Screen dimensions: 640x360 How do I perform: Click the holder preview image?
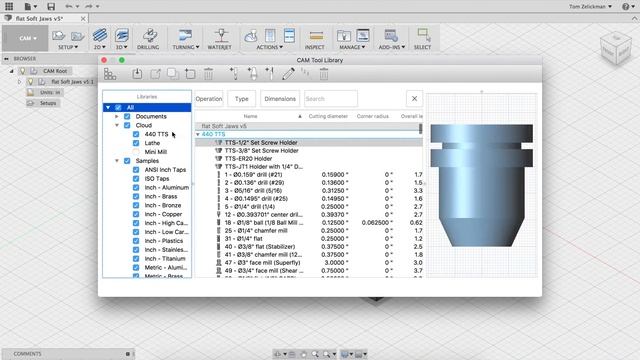pyautogui.click(x=482, y=185)
